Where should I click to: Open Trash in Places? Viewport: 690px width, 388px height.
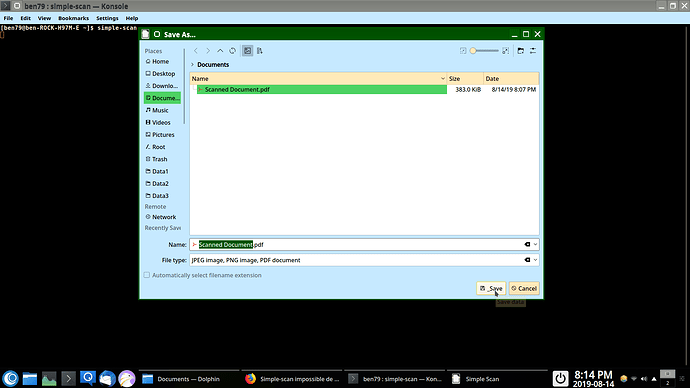[162, 159]
